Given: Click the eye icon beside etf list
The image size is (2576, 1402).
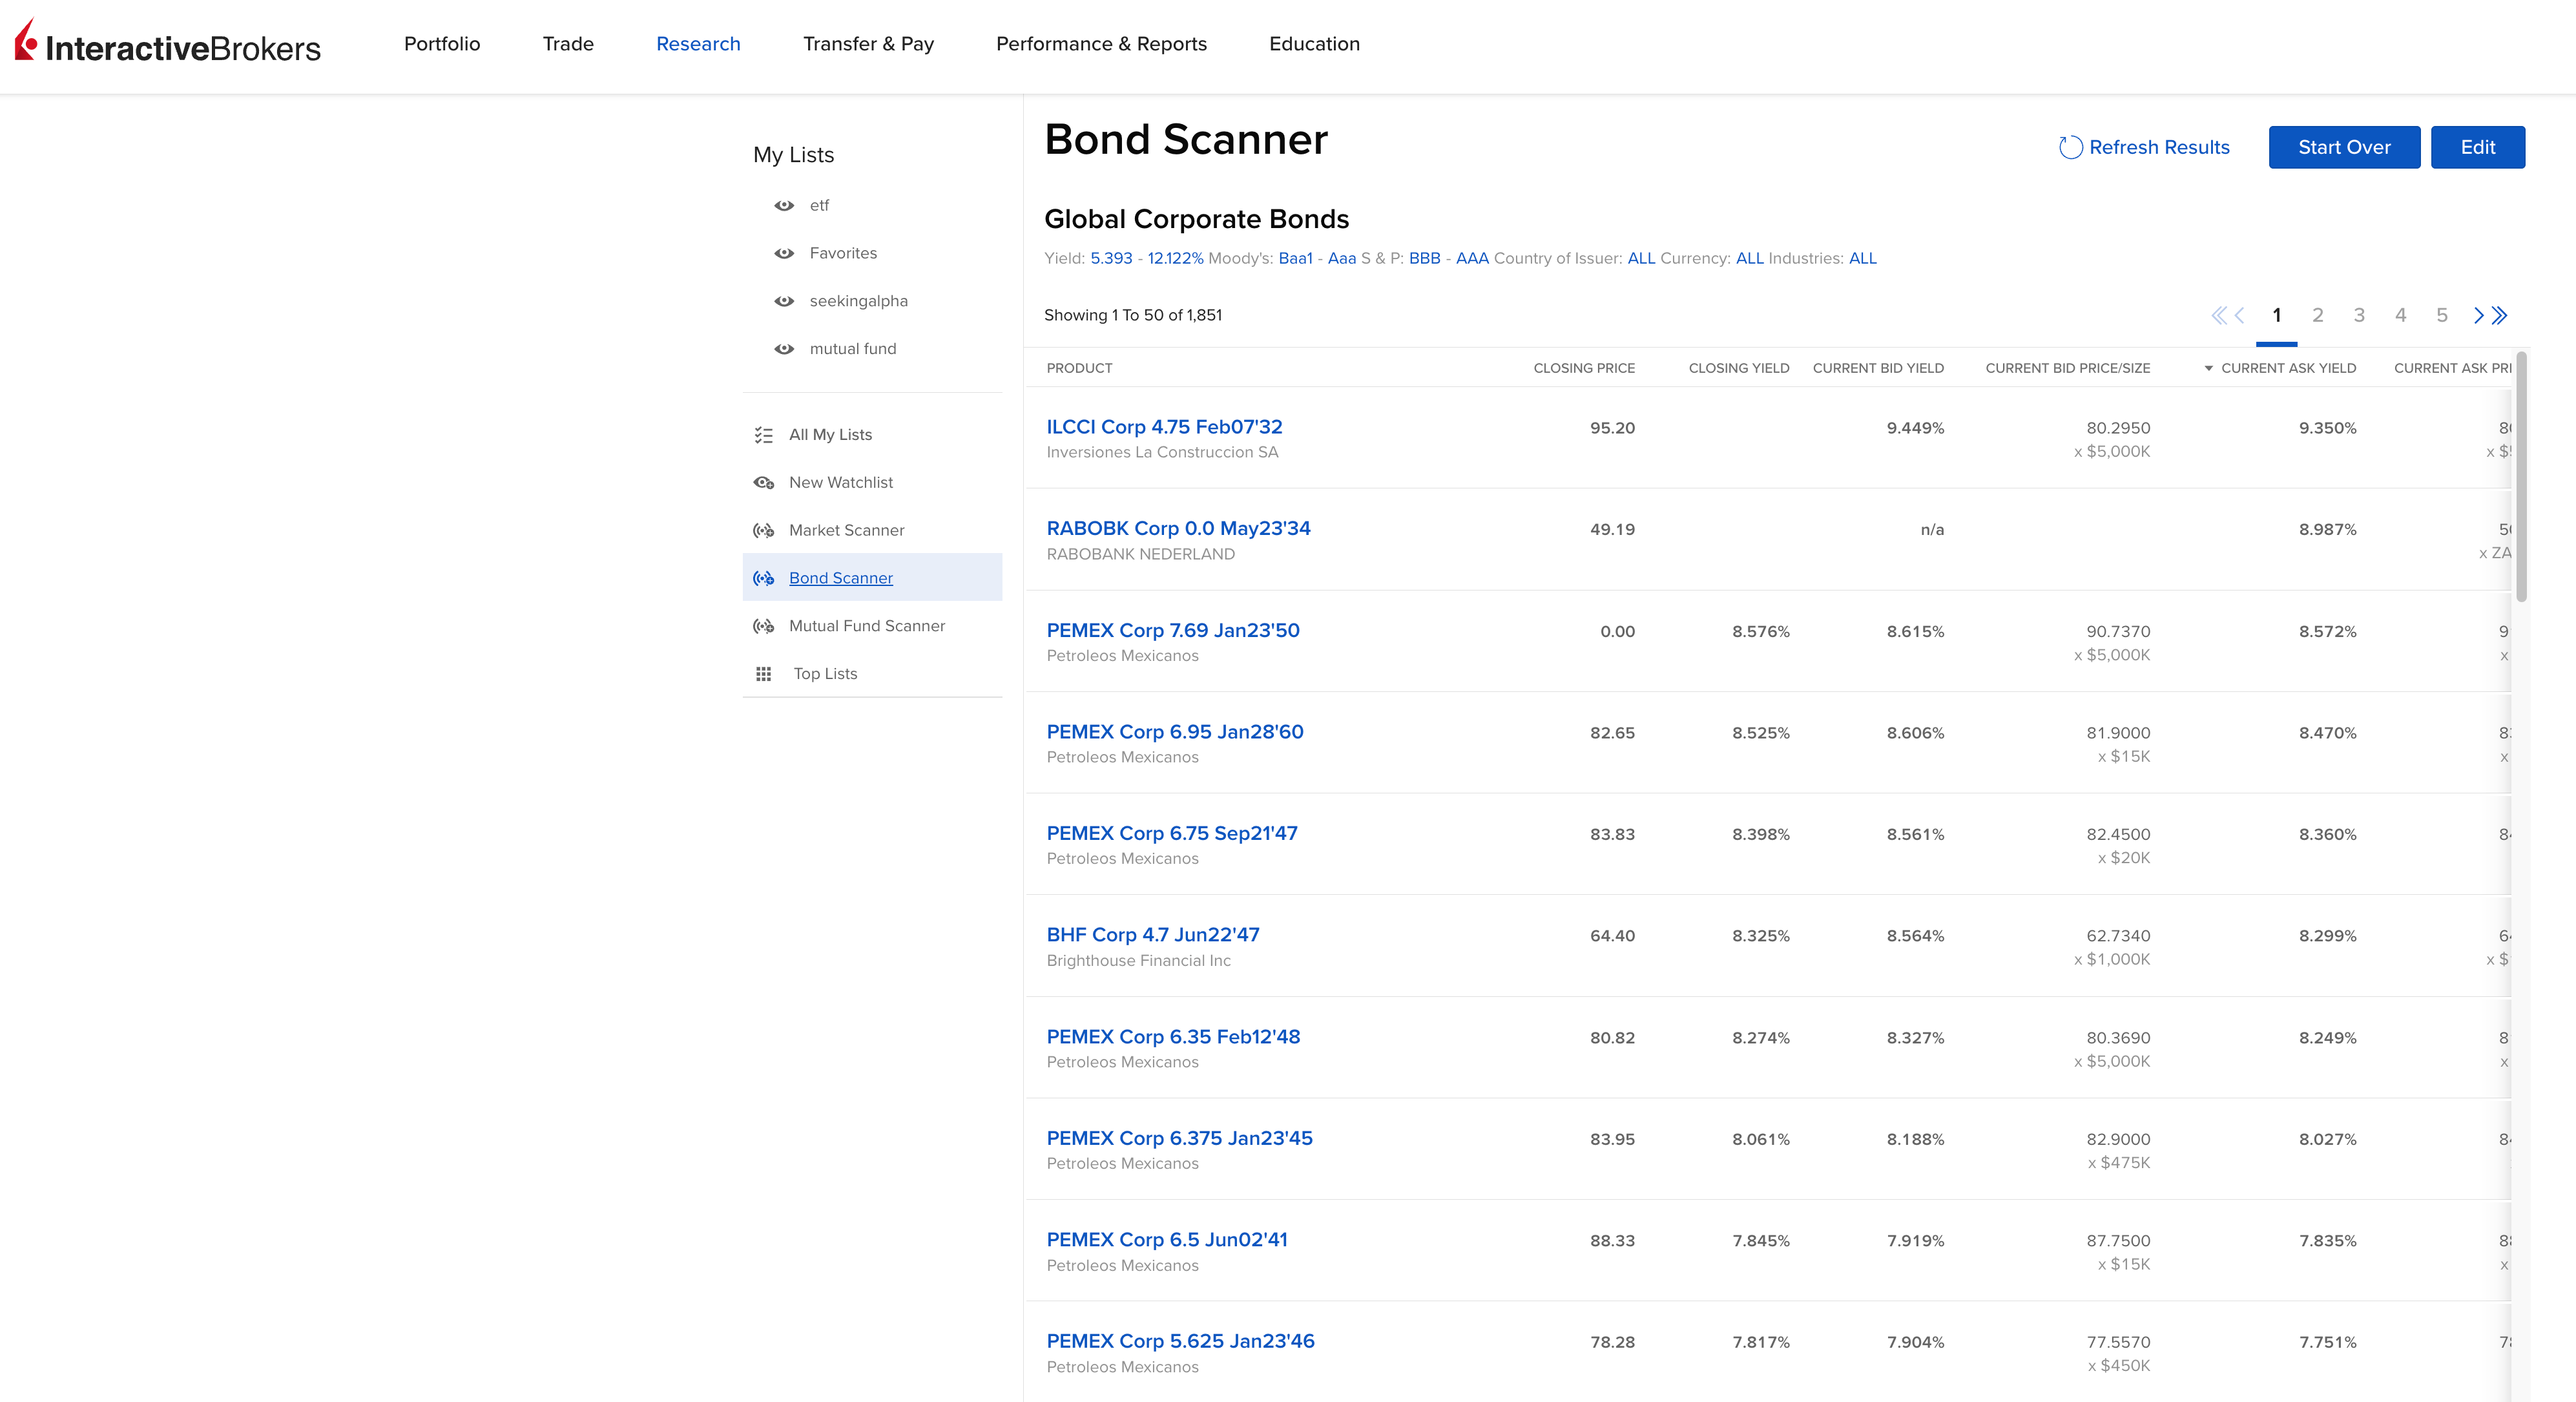Looking at the screenshot, I should tap(784, 206).
